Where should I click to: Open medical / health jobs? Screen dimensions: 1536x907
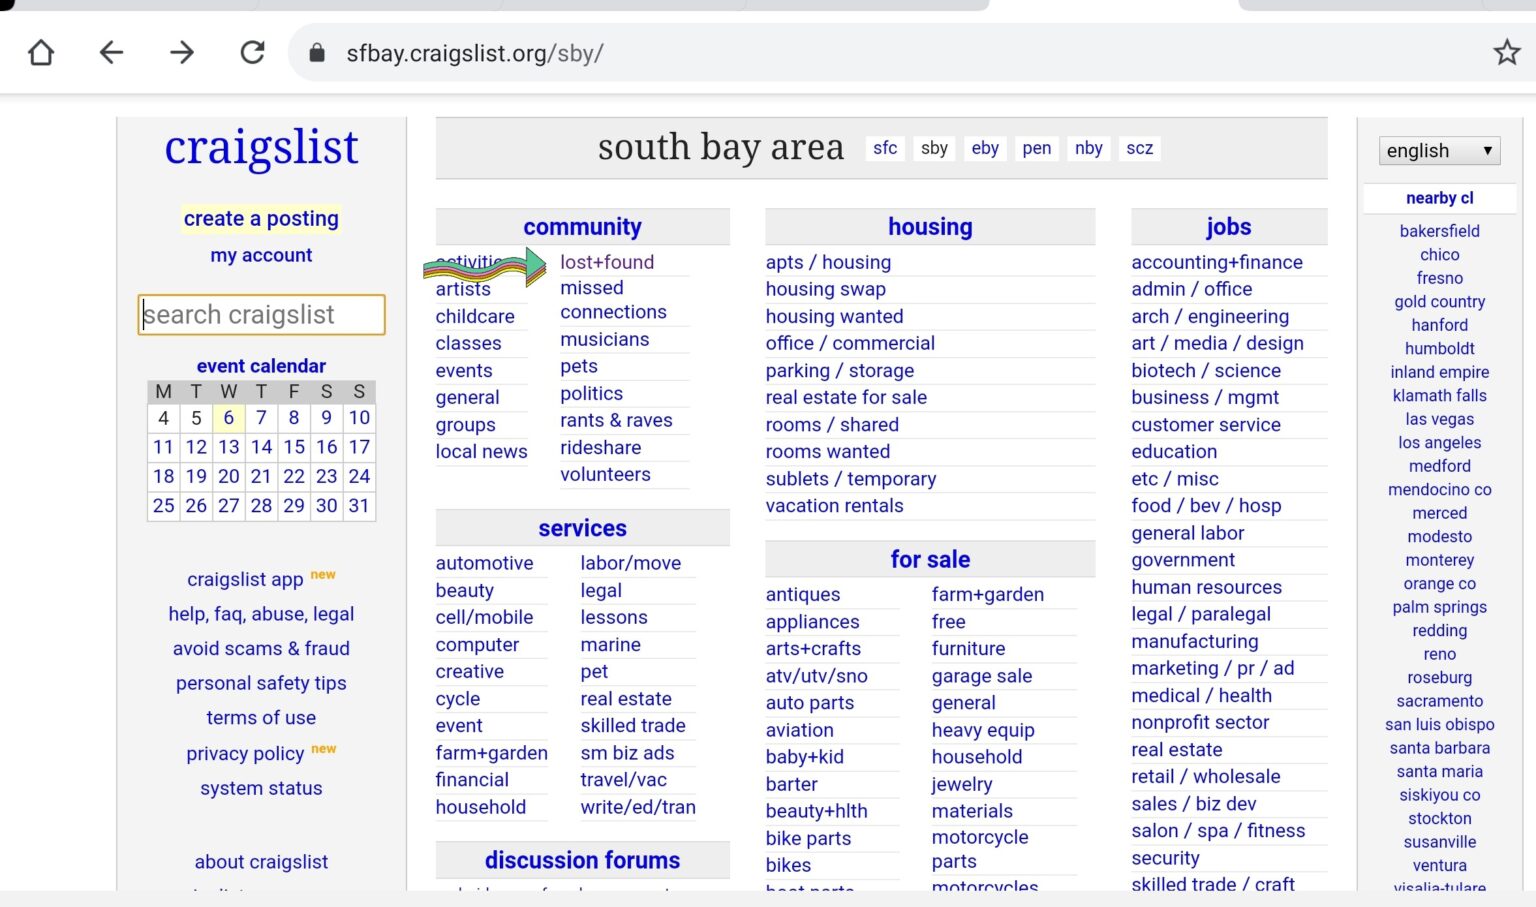[x=1201, y=695]
